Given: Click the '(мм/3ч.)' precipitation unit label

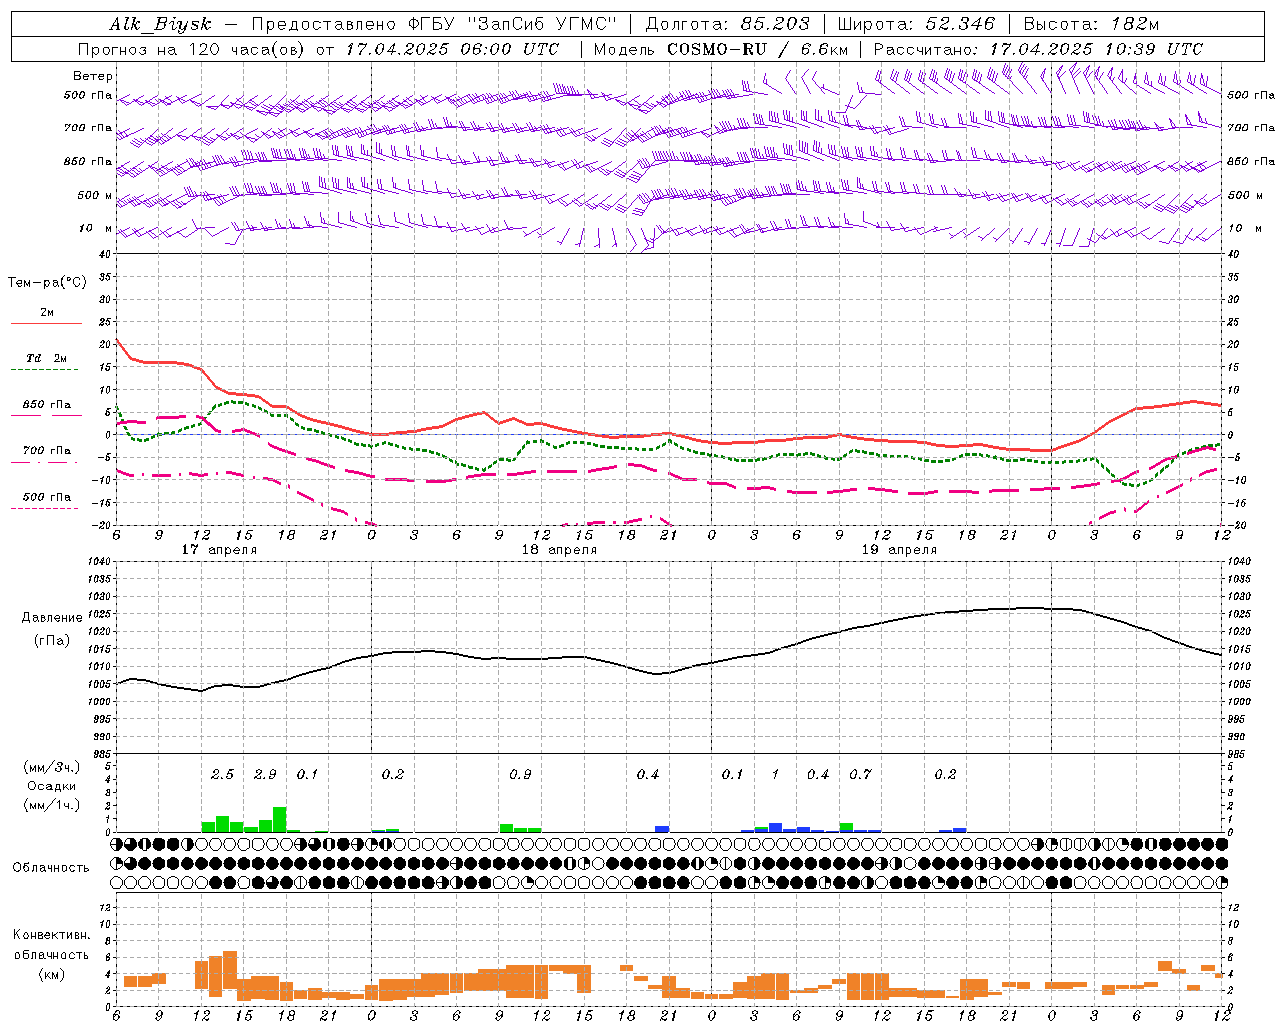Looking at the screenshot, I should click(52, 767).
